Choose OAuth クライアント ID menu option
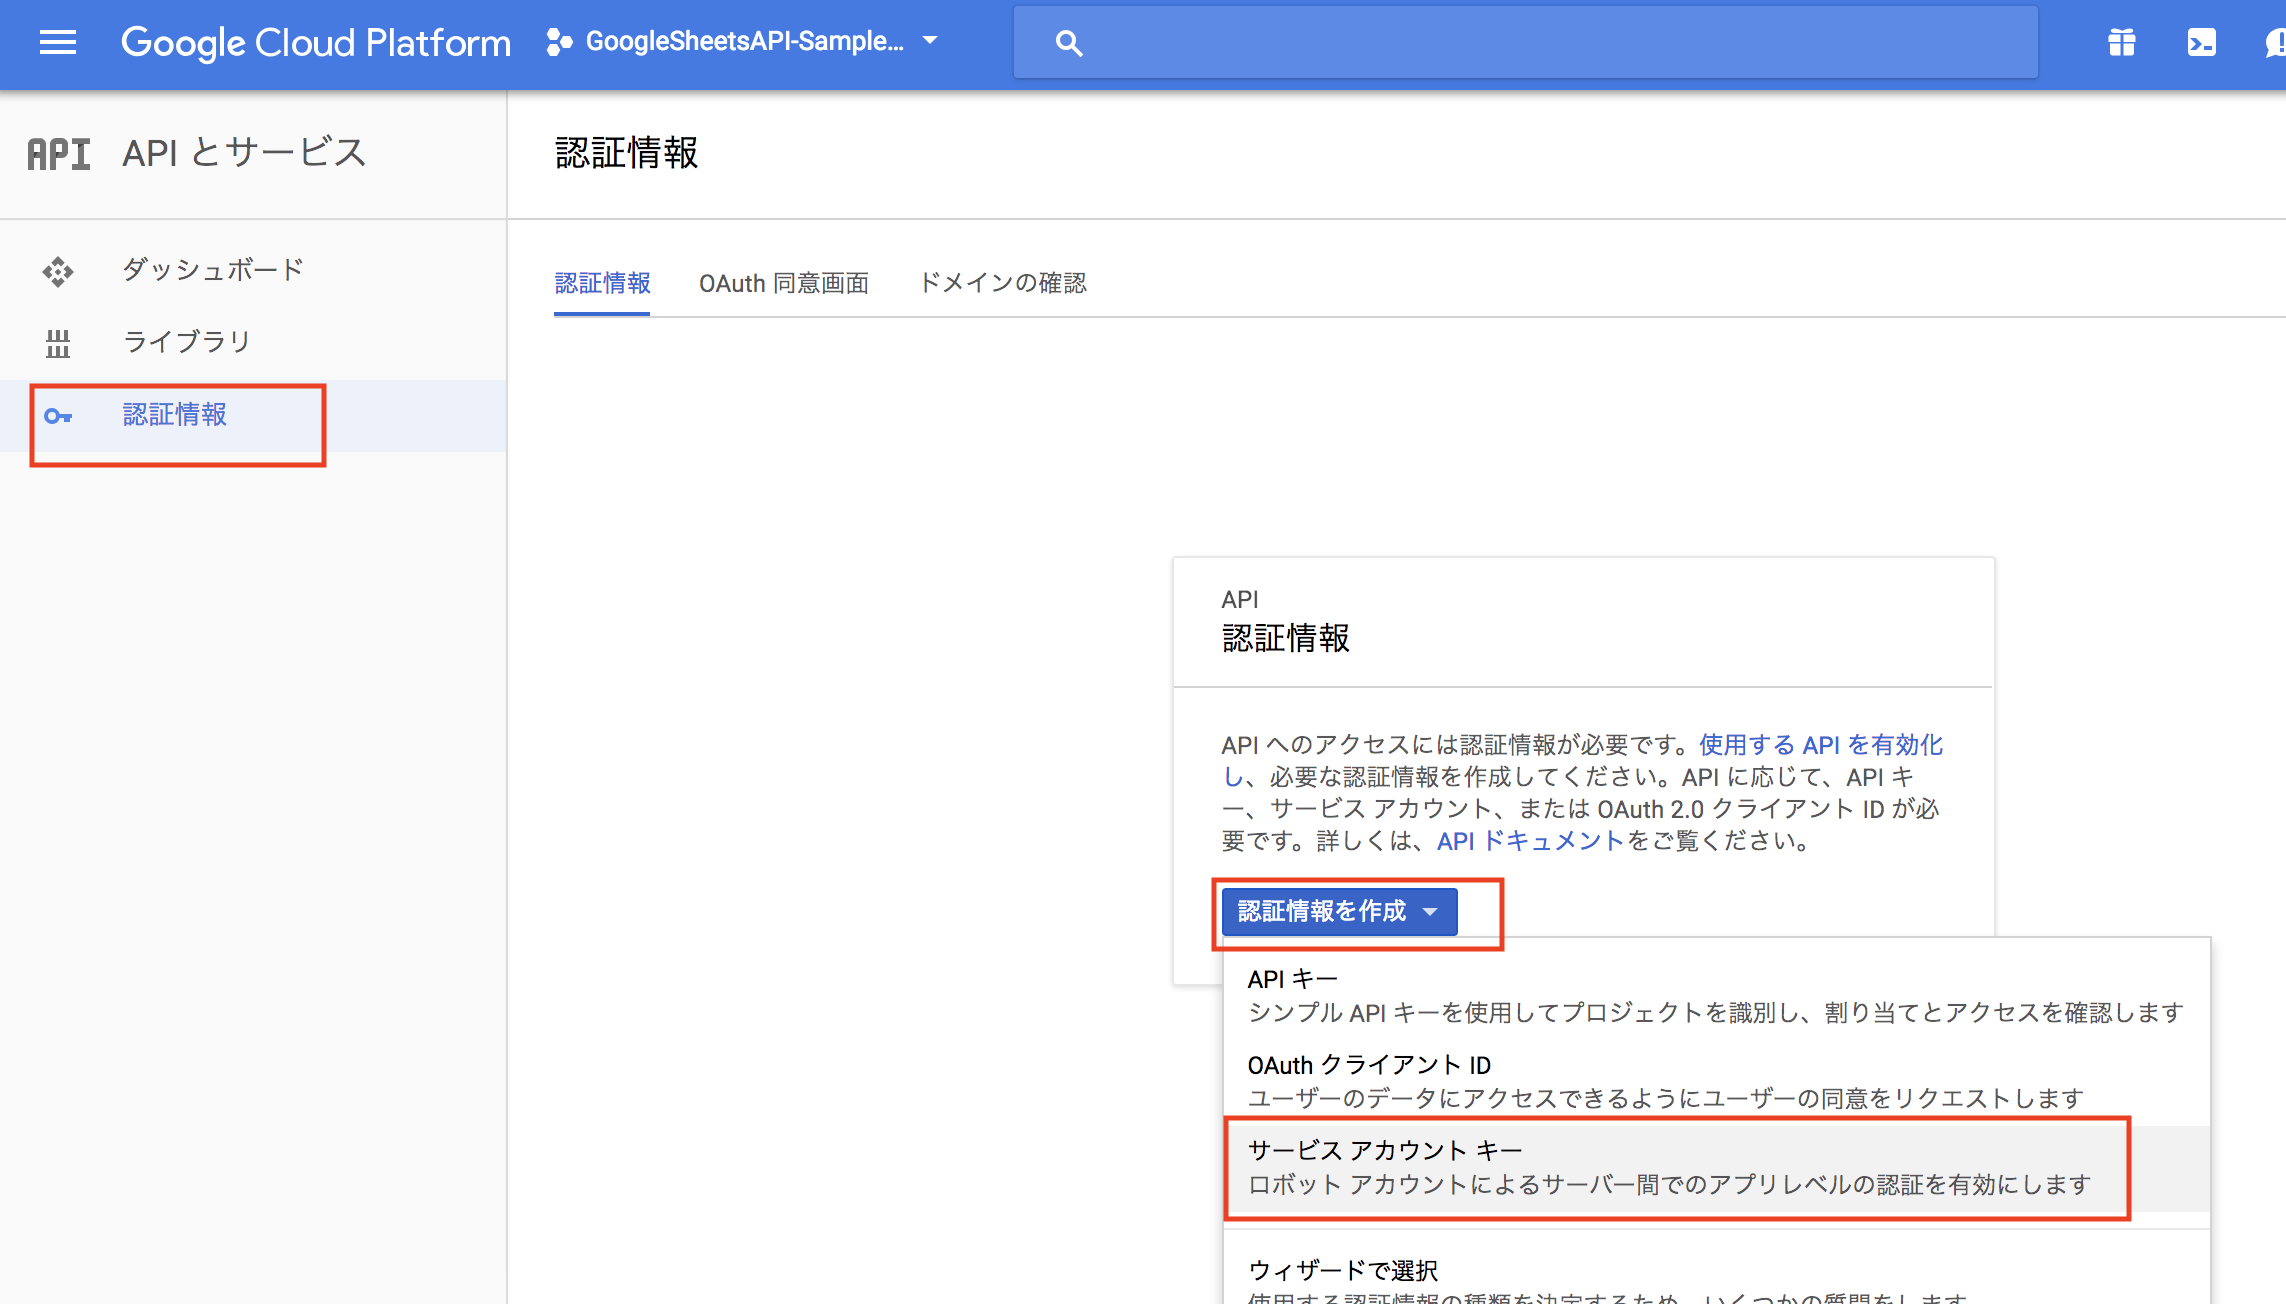 coord(1716,1082)
